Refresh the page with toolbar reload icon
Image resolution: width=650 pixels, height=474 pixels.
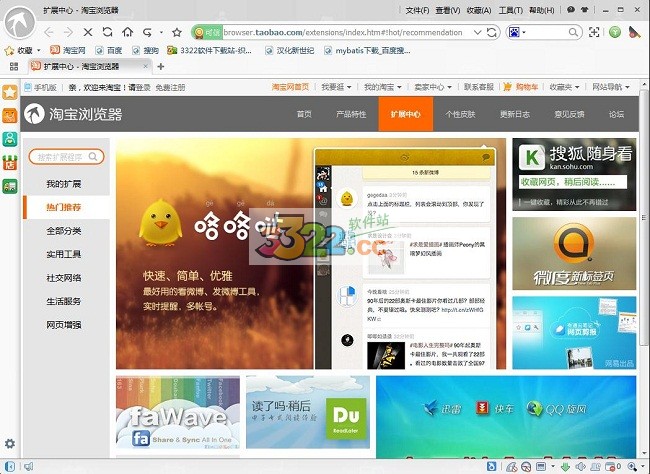107,32
